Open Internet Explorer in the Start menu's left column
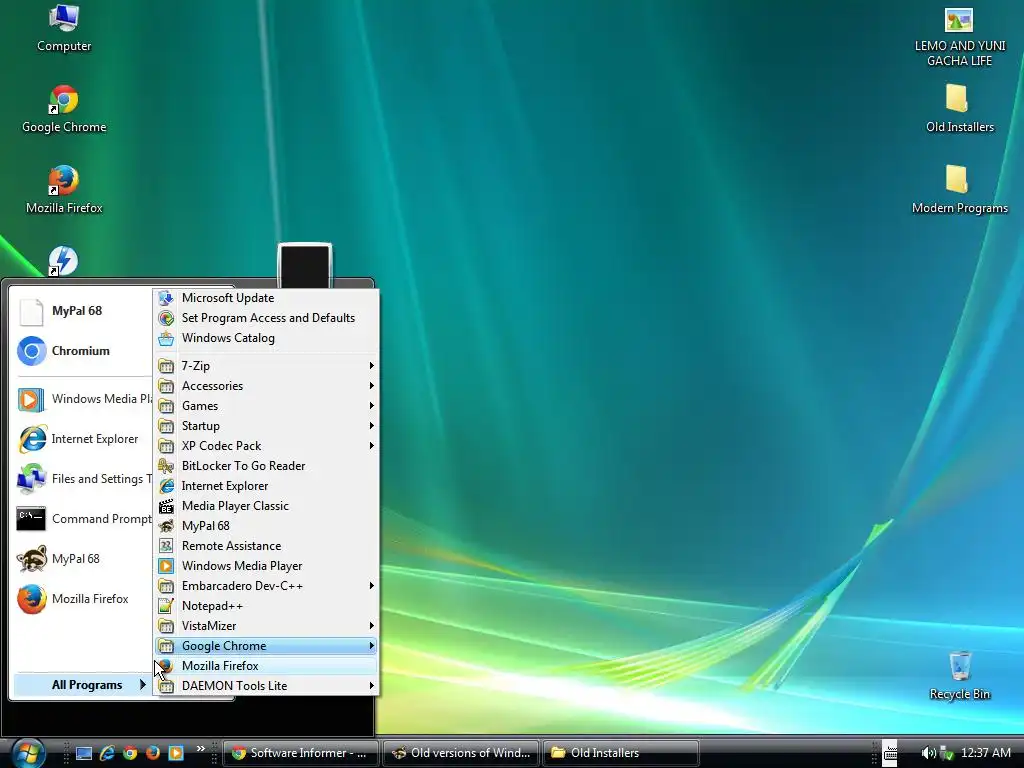Viewport: 1024px width, 768px height. (x=84, y=439)
